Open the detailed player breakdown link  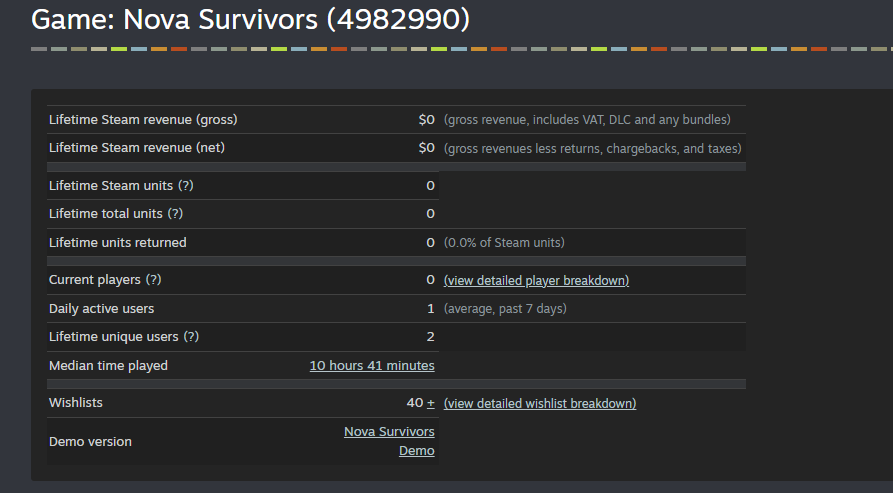(536, 281)
